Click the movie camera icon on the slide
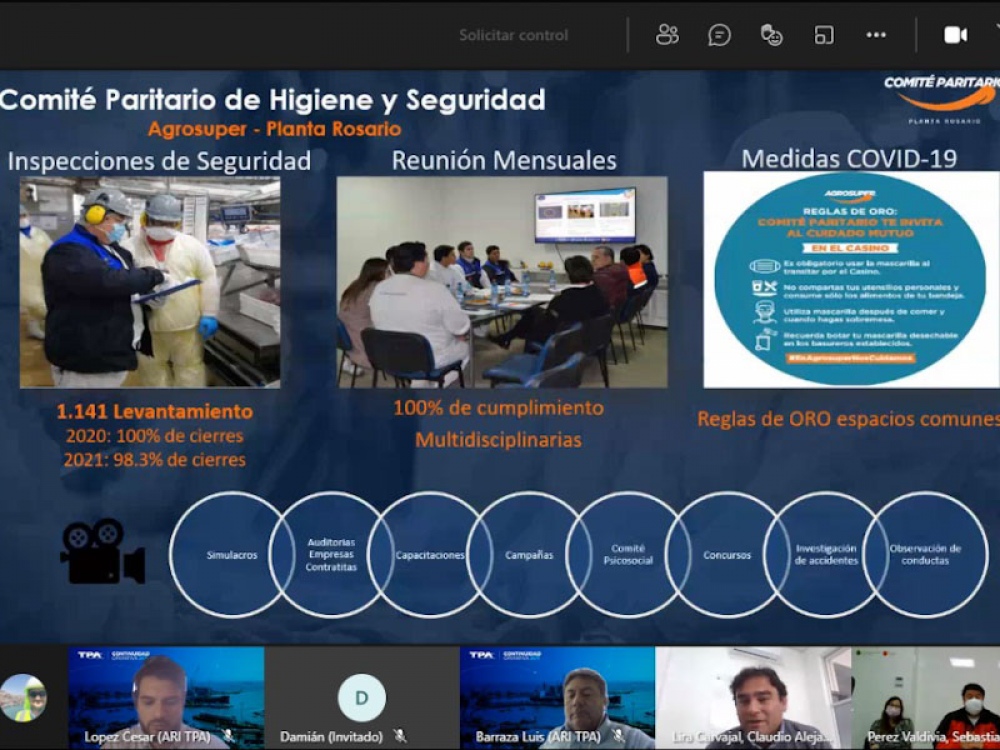1000x750 pixels. pyautogui.click(x=103, y=551)
